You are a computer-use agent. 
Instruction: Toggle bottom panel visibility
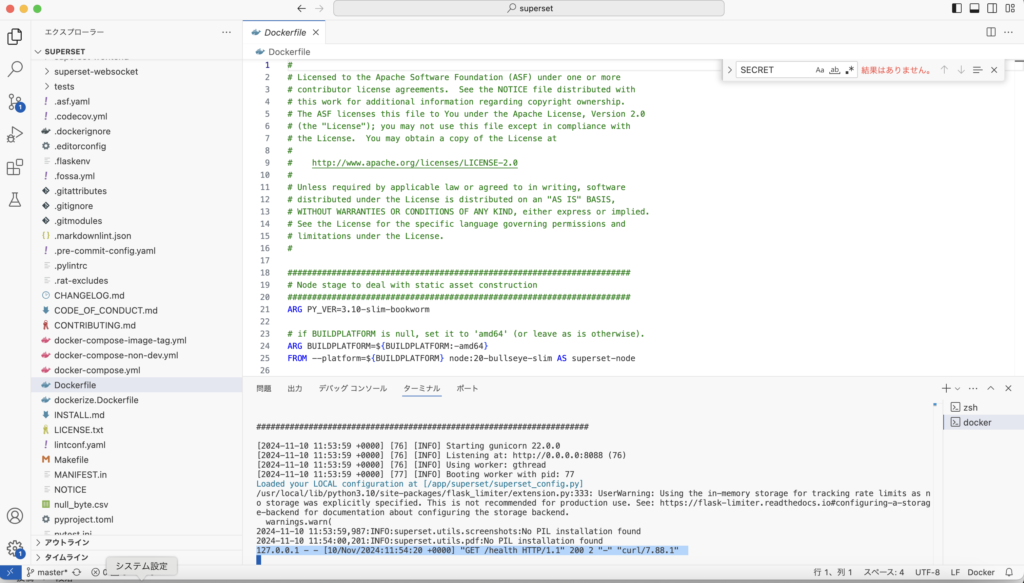click(x=974, y=8)
